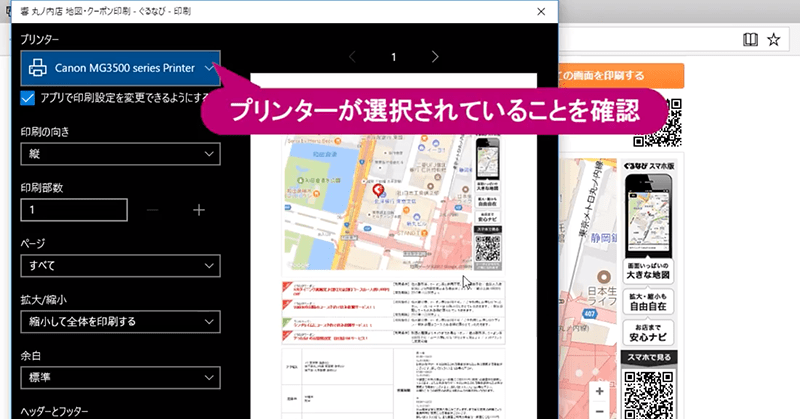Increase copies with the plus button
800x419 pixels.
pos(199,210)
